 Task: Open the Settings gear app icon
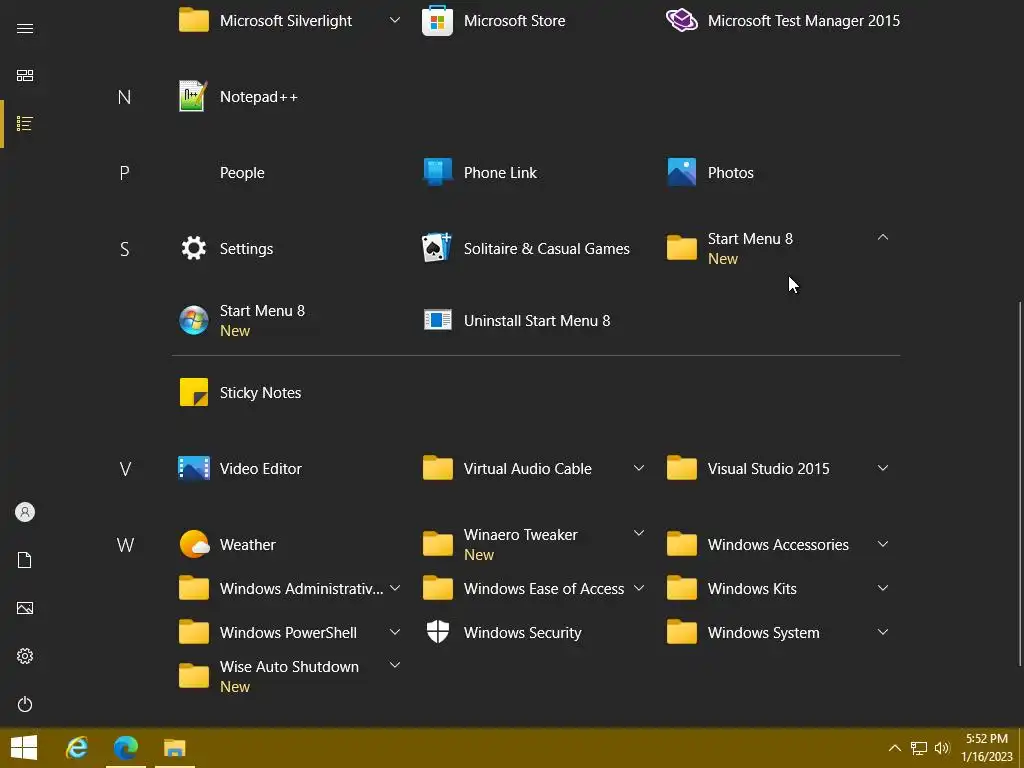[193, 249]
